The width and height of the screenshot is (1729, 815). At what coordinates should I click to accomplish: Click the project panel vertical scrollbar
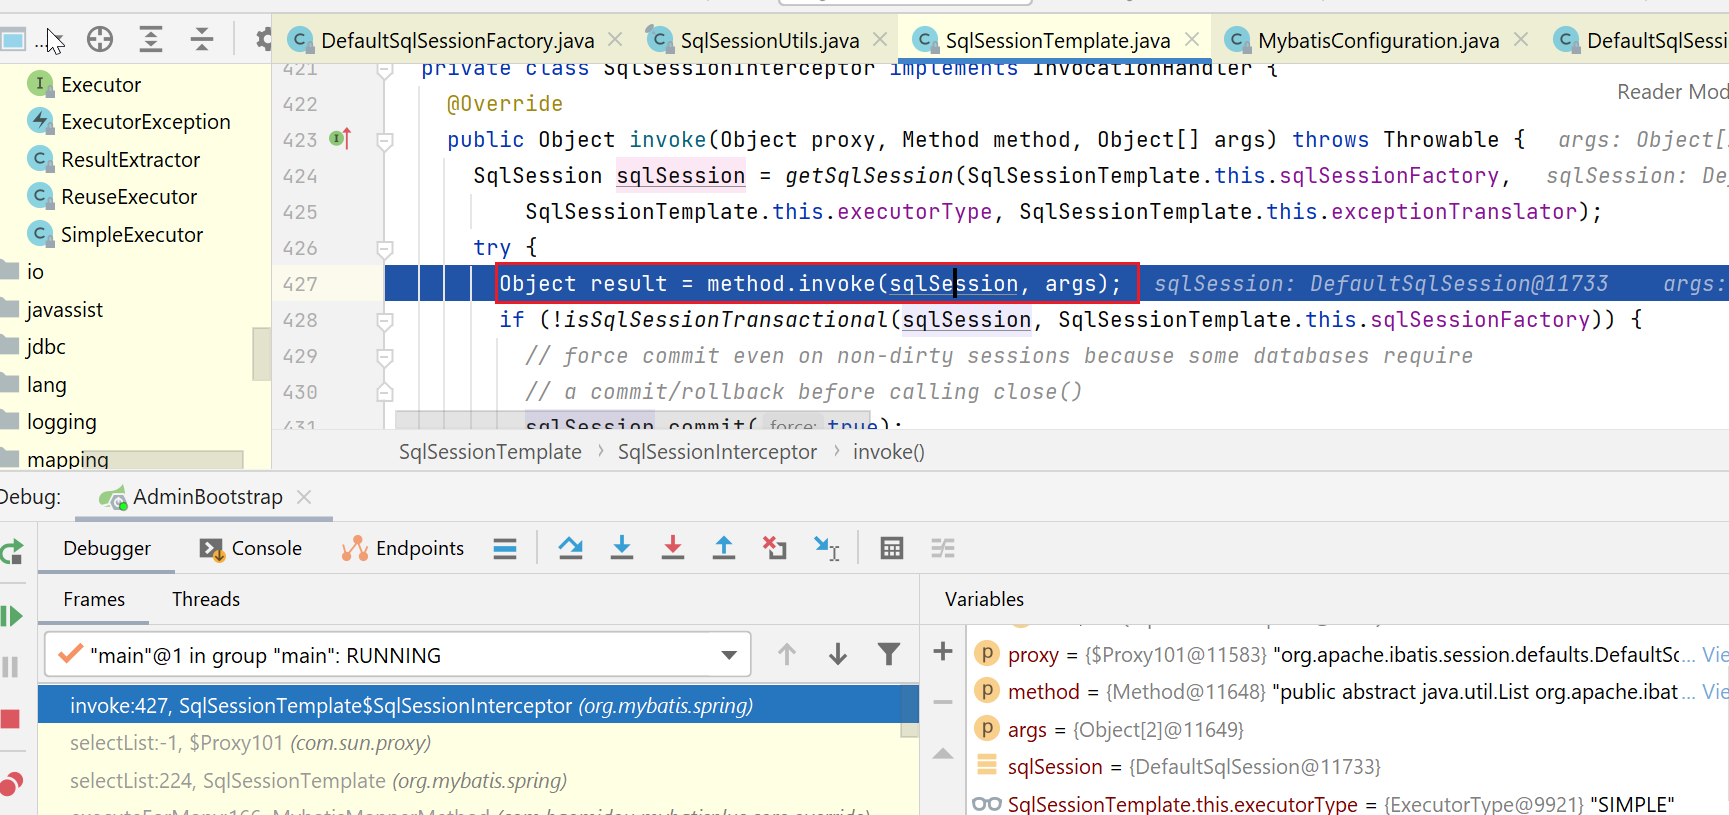pyautogui.click(x=262, y=353)
